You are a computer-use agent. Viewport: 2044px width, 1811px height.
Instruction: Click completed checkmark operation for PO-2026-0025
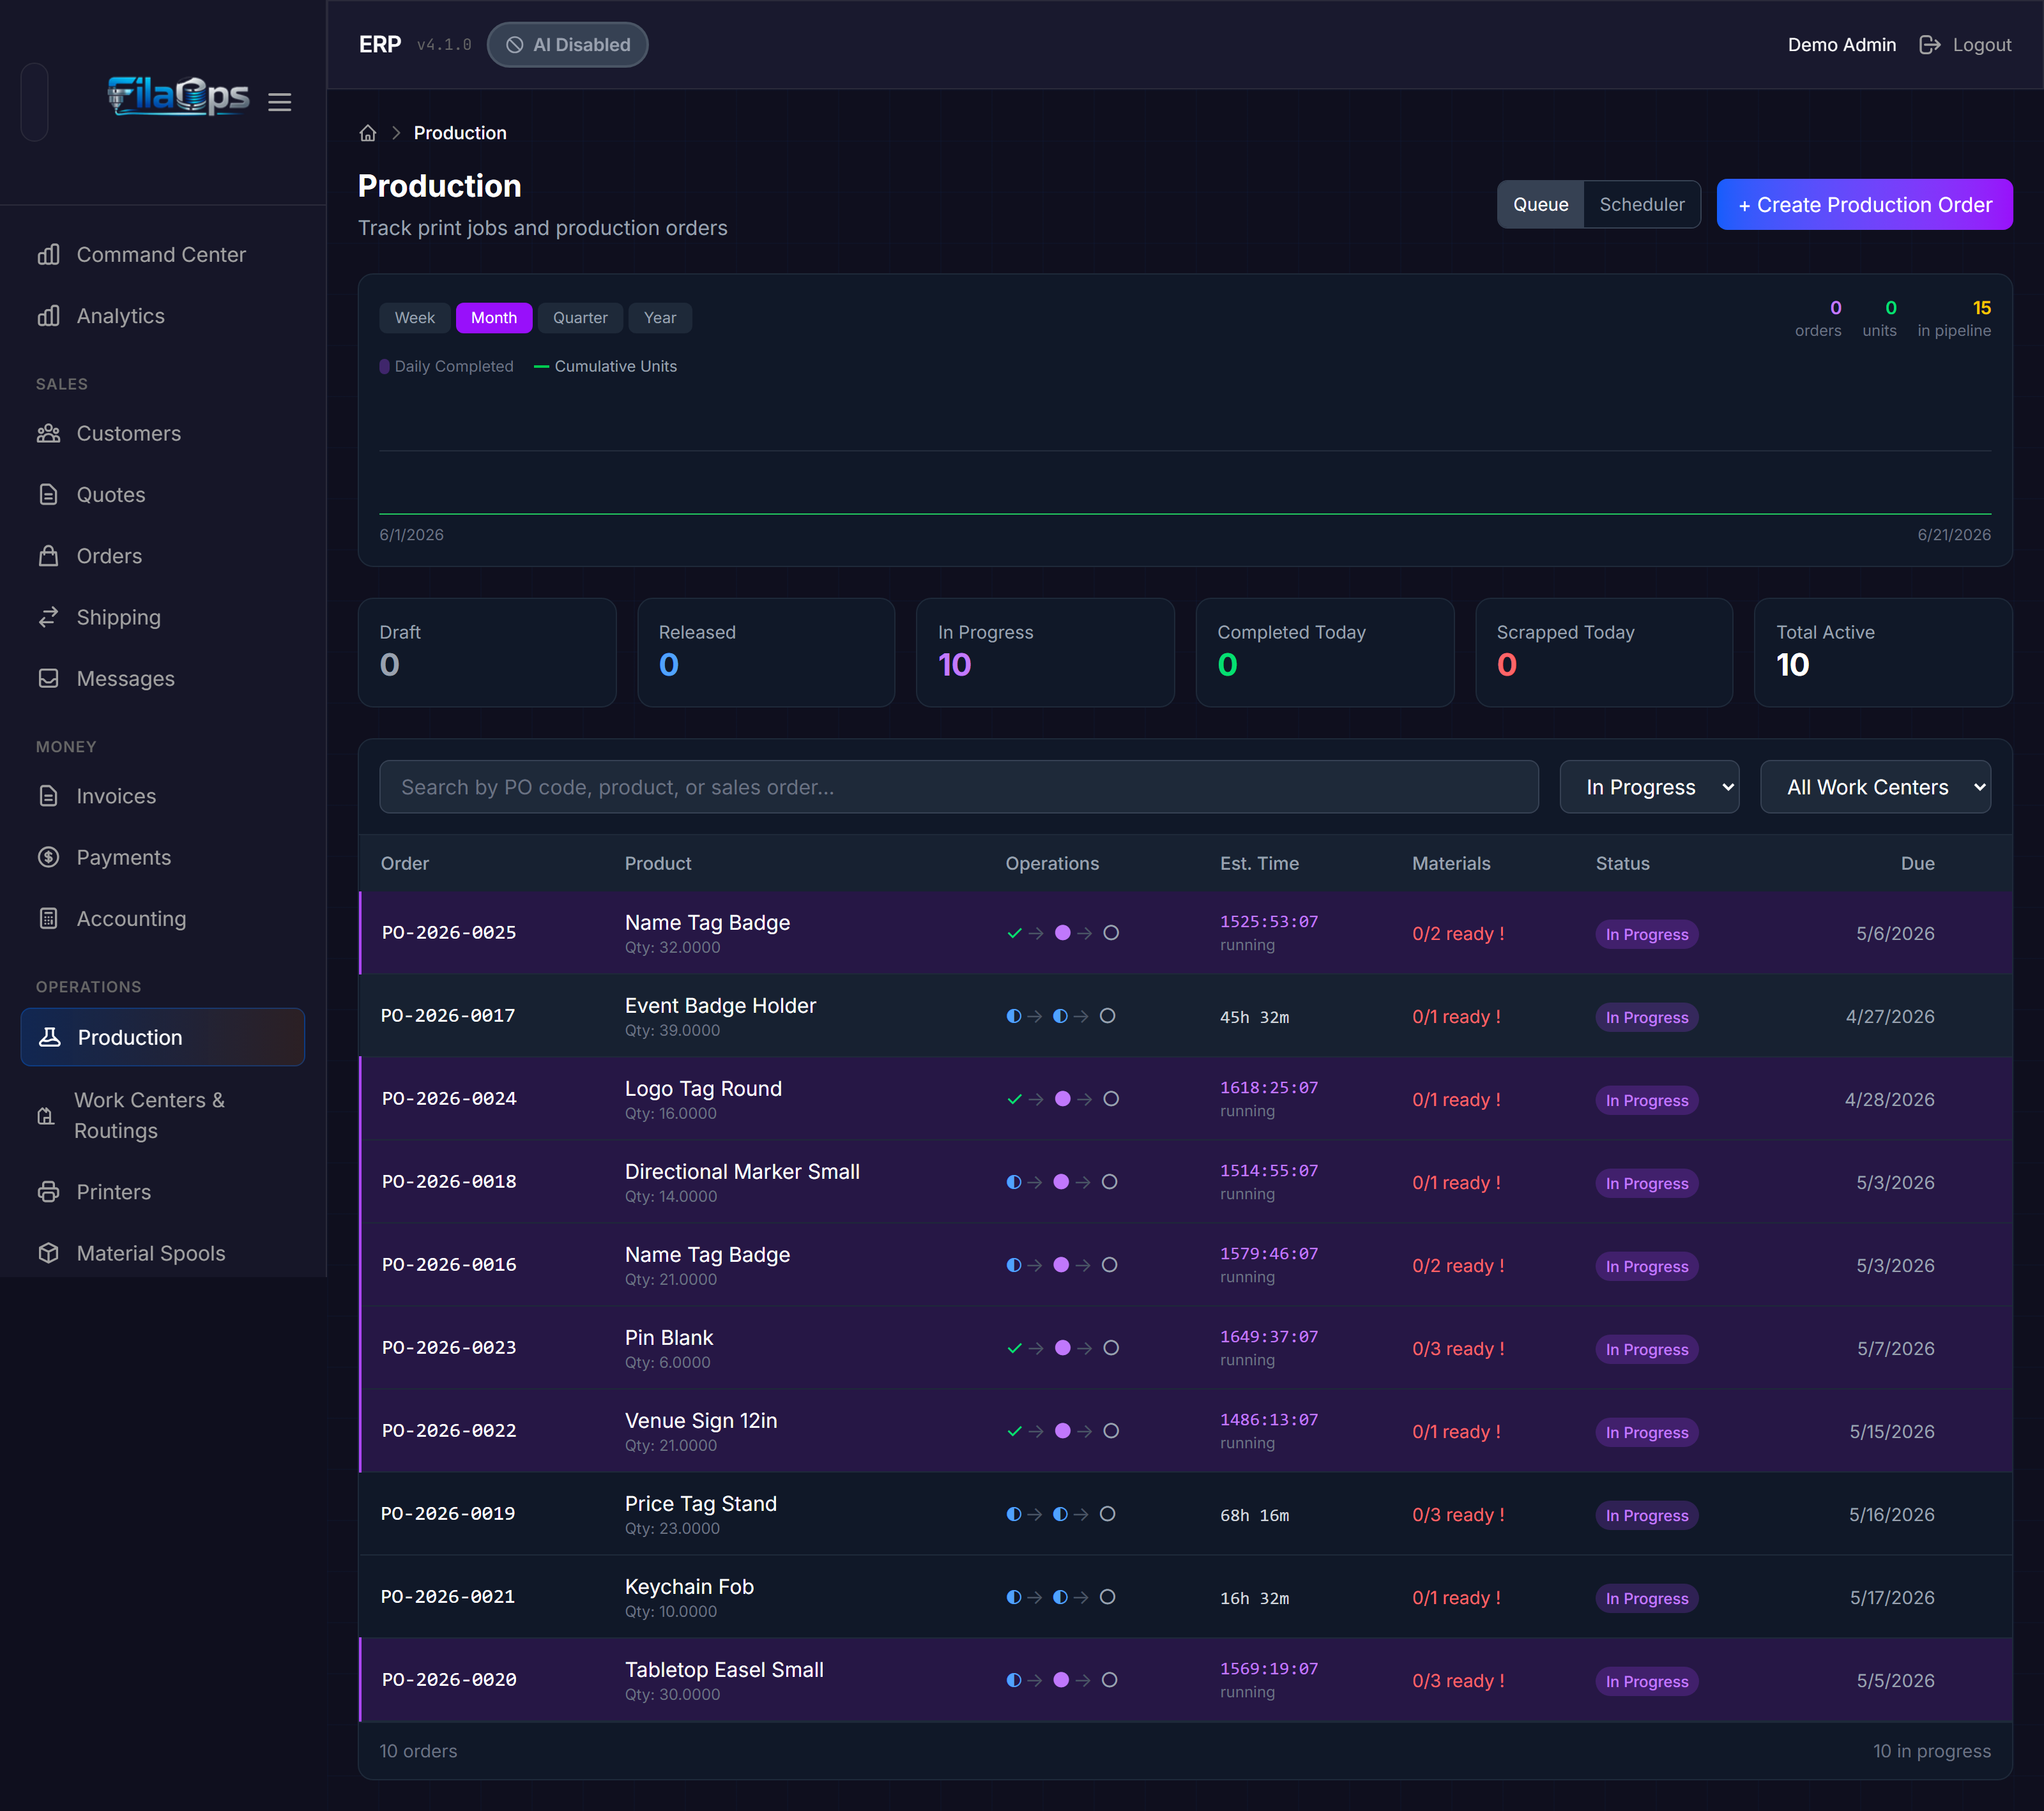click(1014, 933)
